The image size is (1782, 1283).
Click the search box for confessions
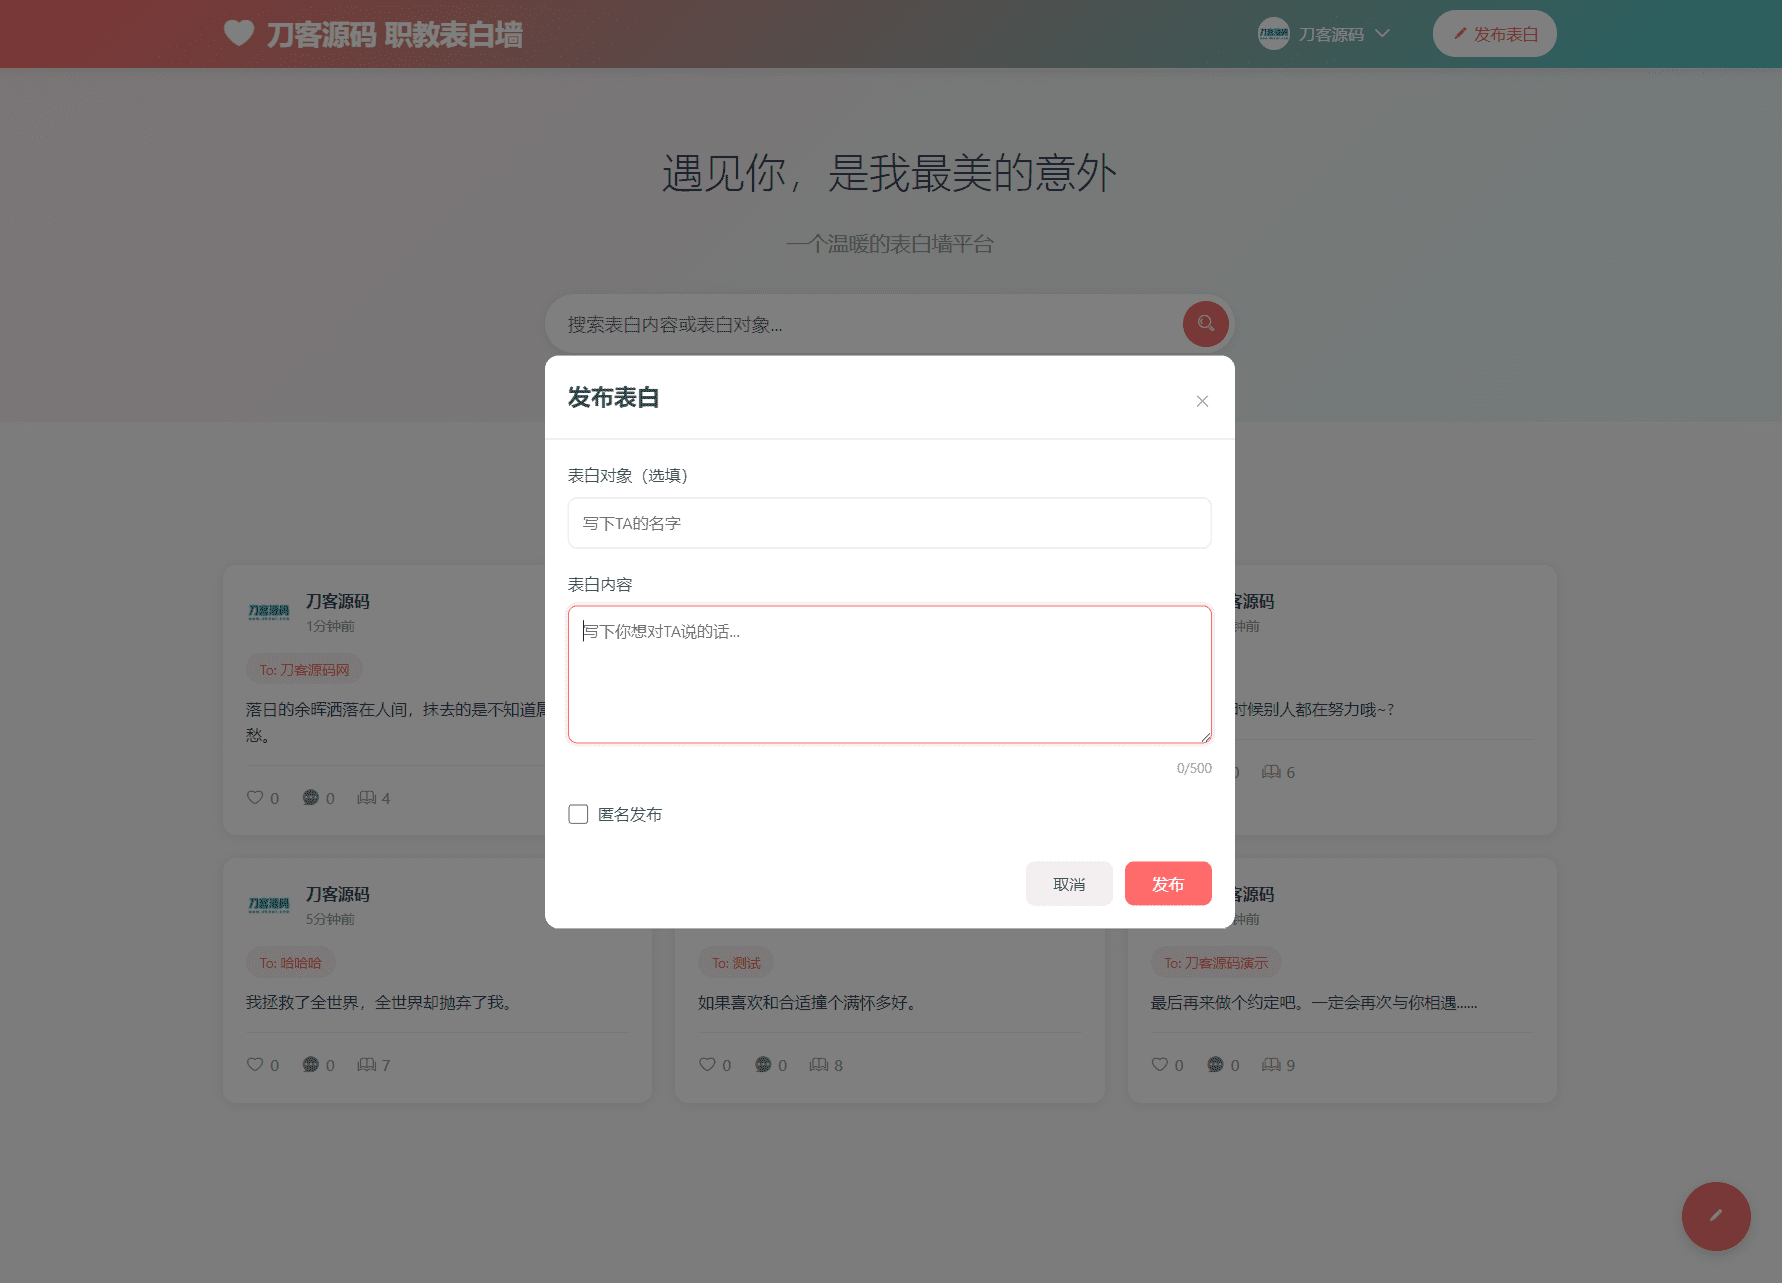tap(860, 324)
